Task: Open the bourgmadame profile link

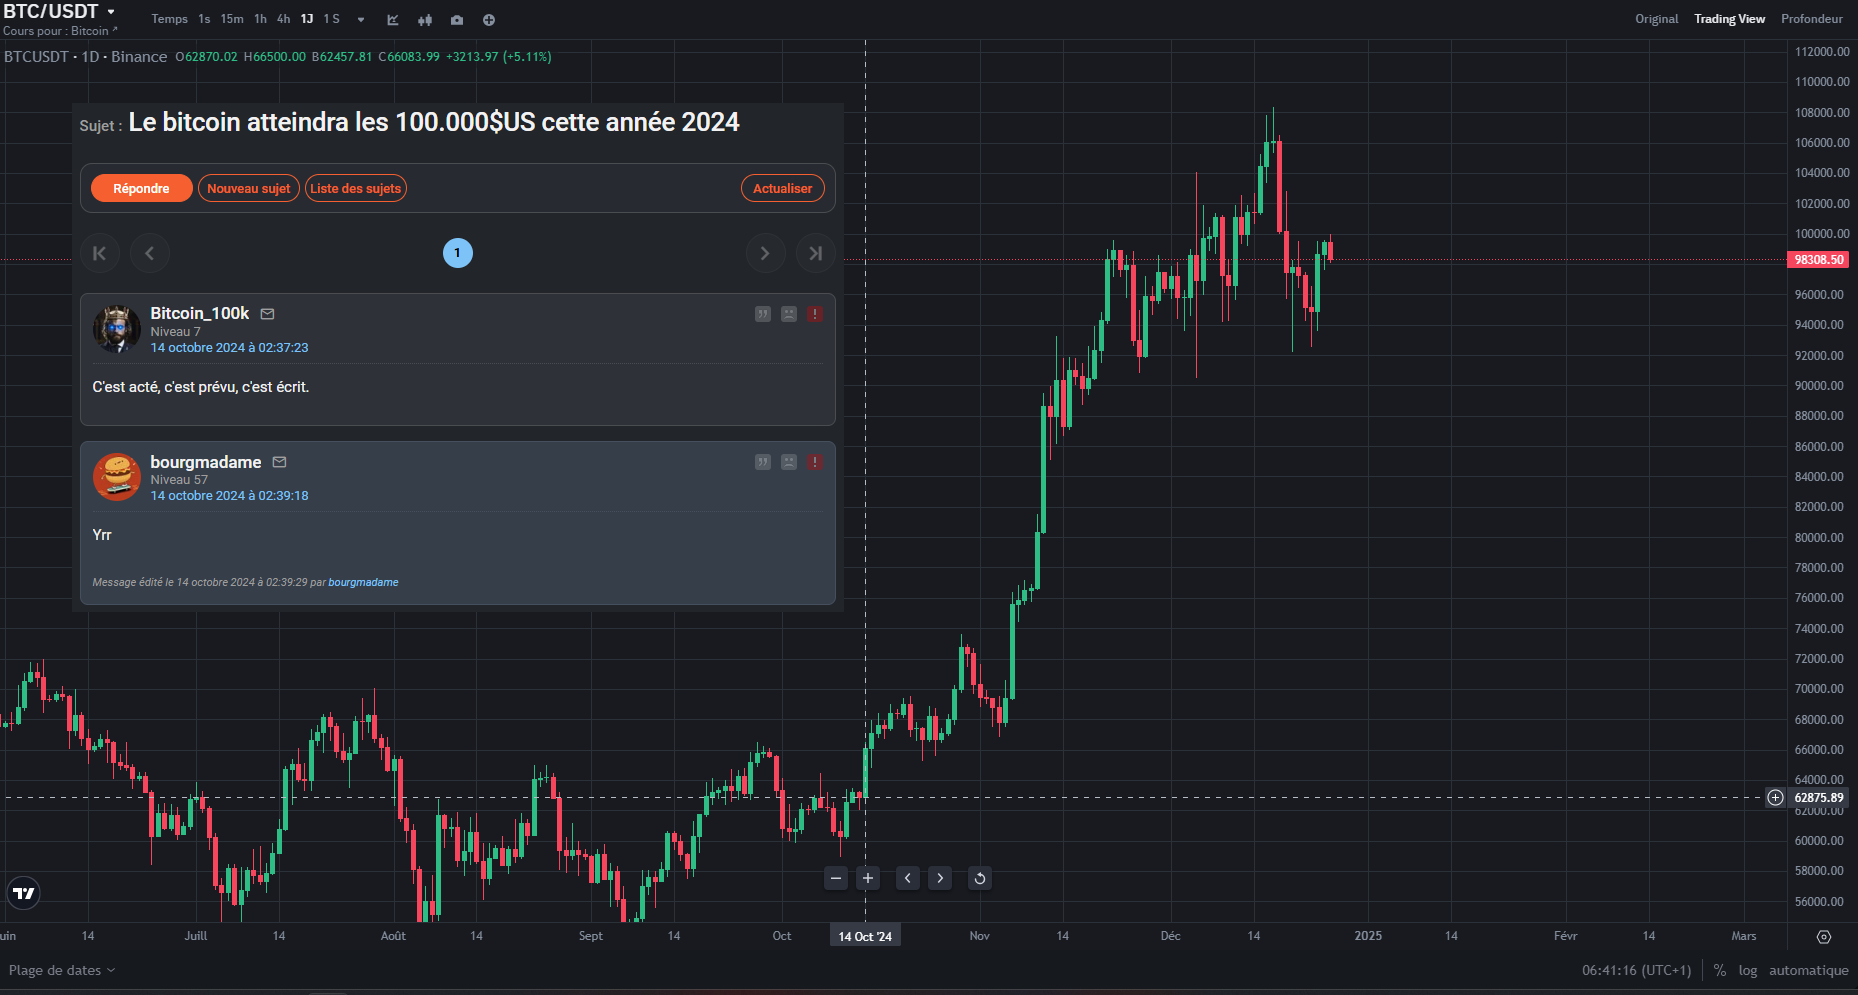Action: (x=206, y=462)
